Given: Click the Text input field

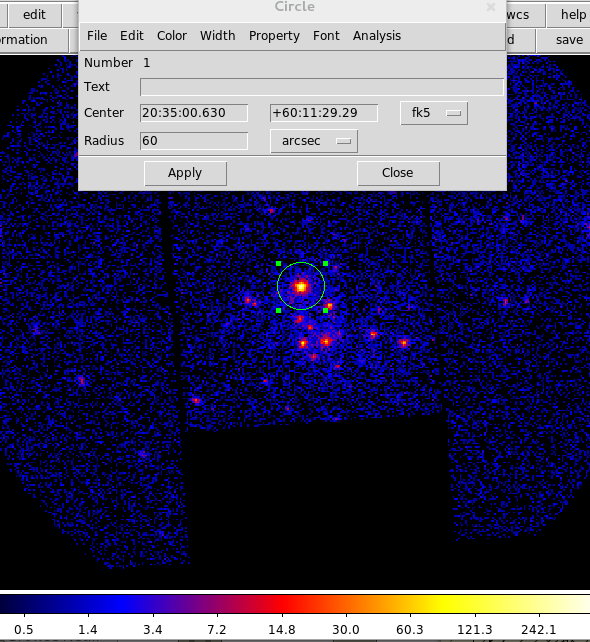Looking at the screenshot, I should 322,87.
